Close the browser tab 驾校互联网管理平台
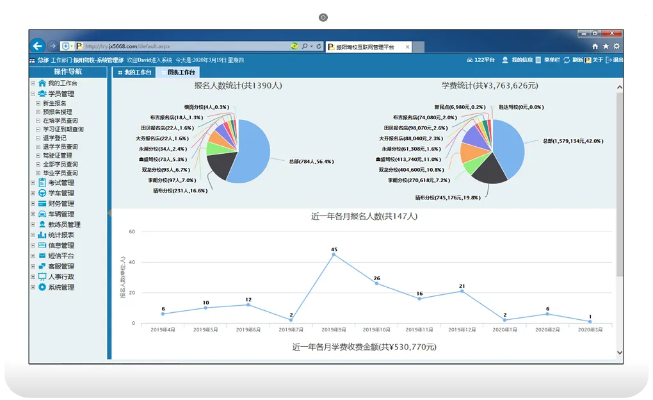The height and width of the screenshot is (400, 653). pos(407,47)
